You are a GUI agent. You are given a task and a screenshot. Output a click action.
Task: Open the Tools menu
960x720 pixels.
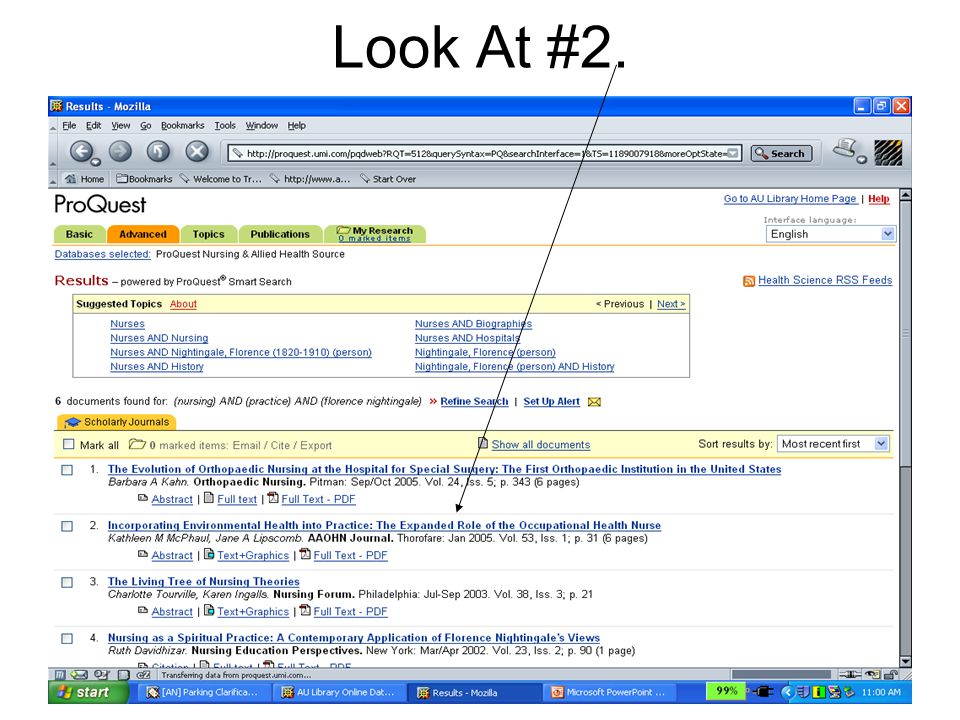click(225, 126)
